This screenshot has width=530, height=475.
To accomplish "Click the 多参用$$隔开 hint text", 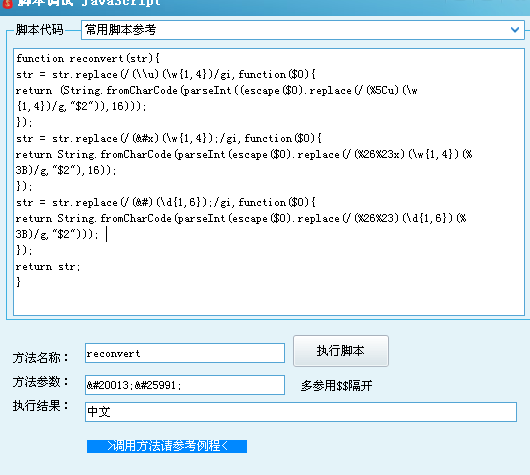I will pyautogui.click(x=337, y=386).
